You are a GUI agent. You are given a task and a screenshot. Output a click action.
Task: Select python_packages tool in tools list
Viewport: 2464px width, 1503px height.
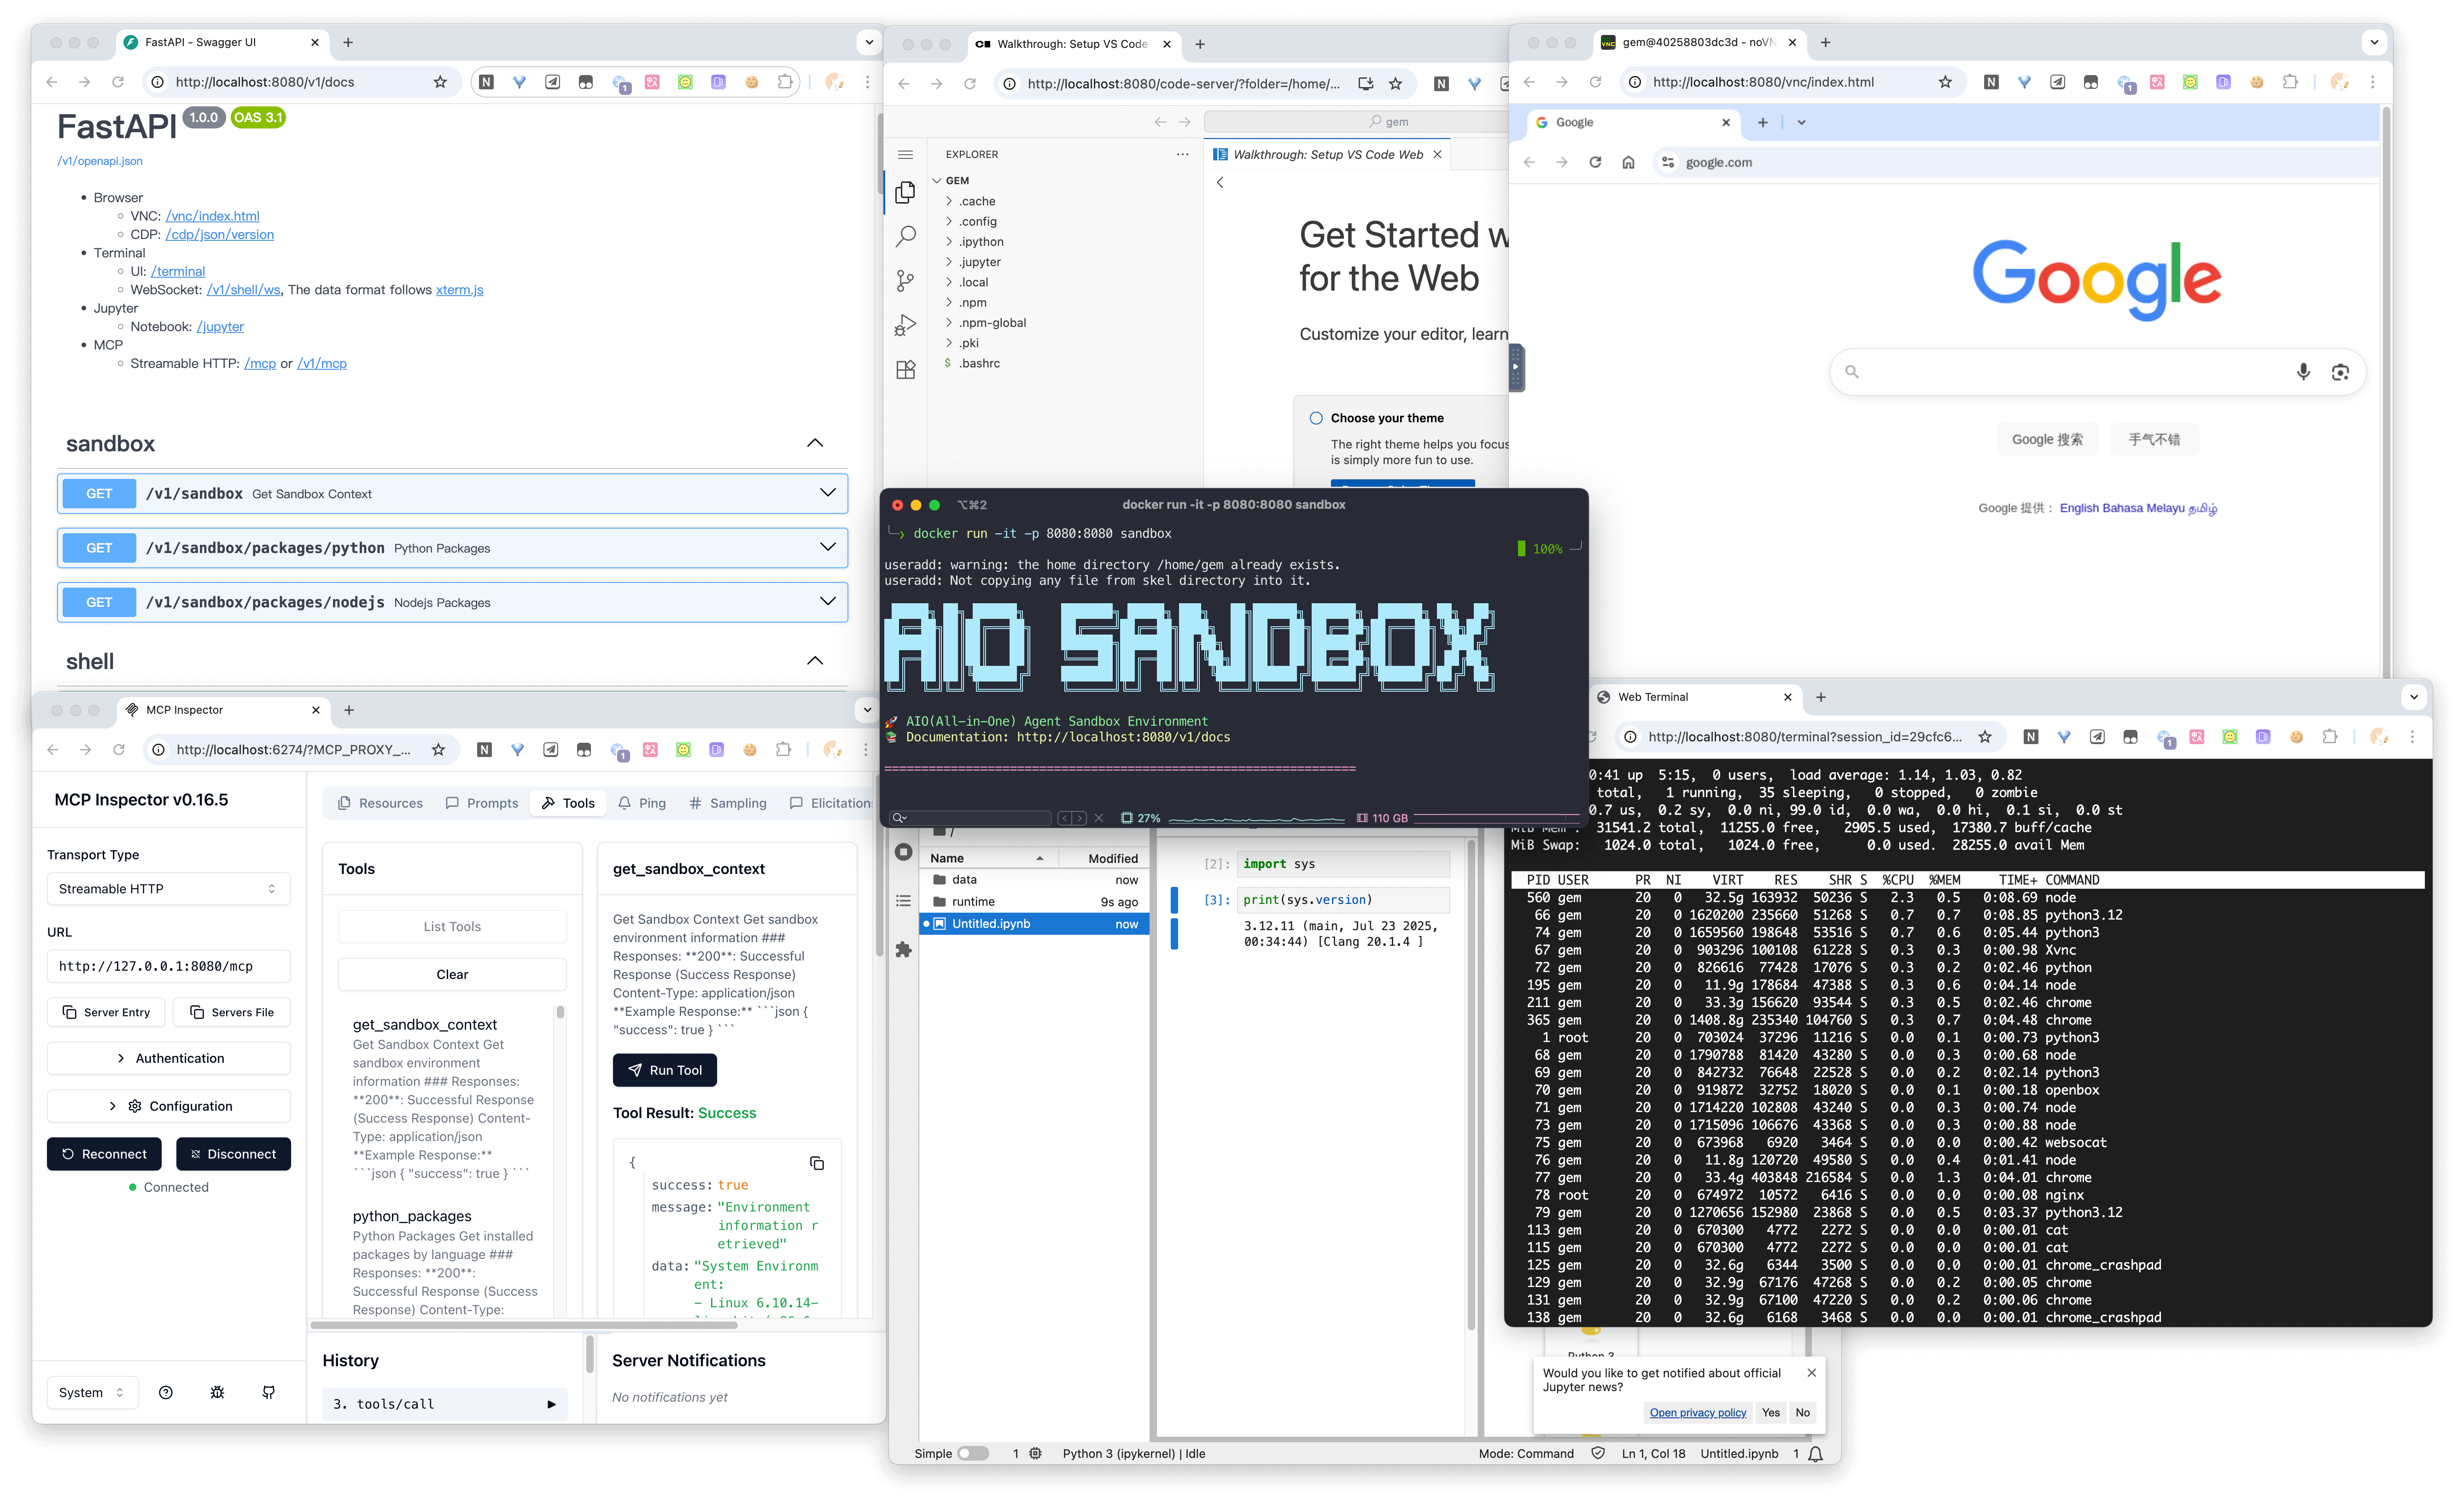pos(412,1216)
